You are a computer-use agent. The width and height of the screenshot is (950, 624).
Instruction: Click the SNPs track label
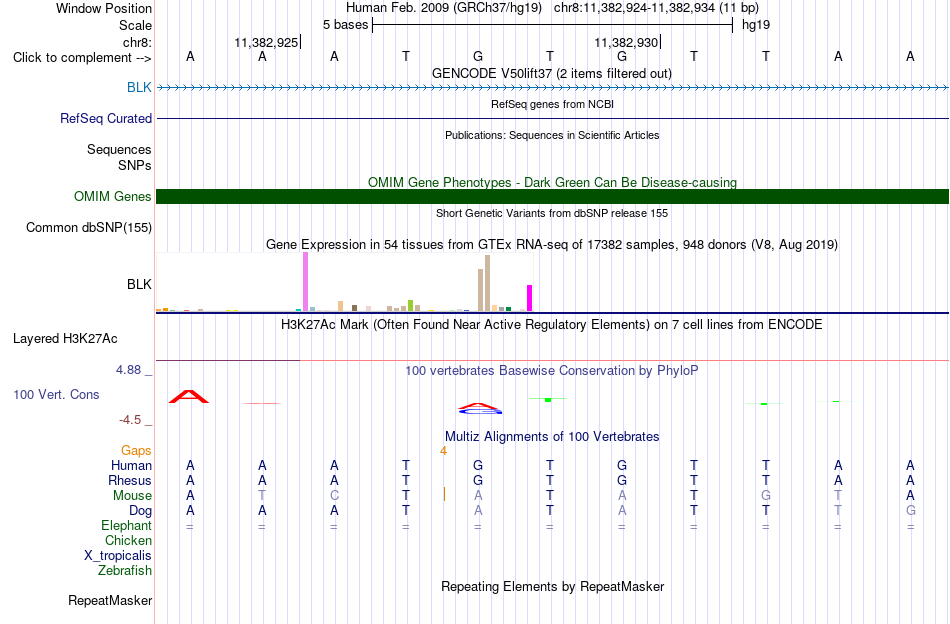click(x=135, y=165)
